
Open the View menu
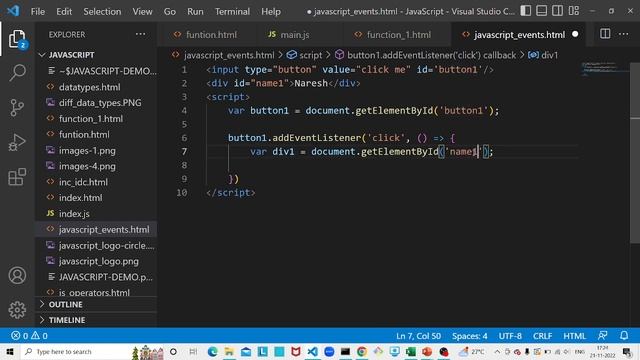[x=142, y=11]
